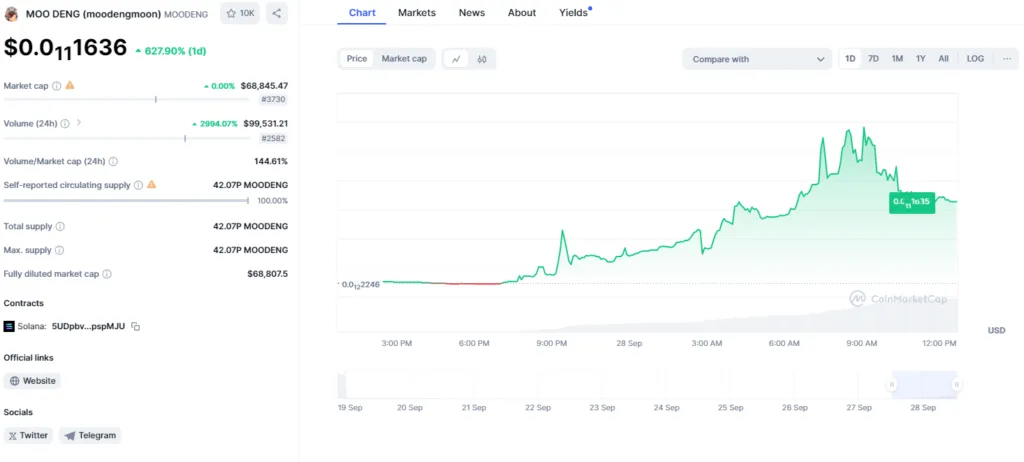Open the Volume (24h) info icon
Image resolution: width=1024 pixels, height=462 pixels.
pyautogui.click(x=65, y=124)
